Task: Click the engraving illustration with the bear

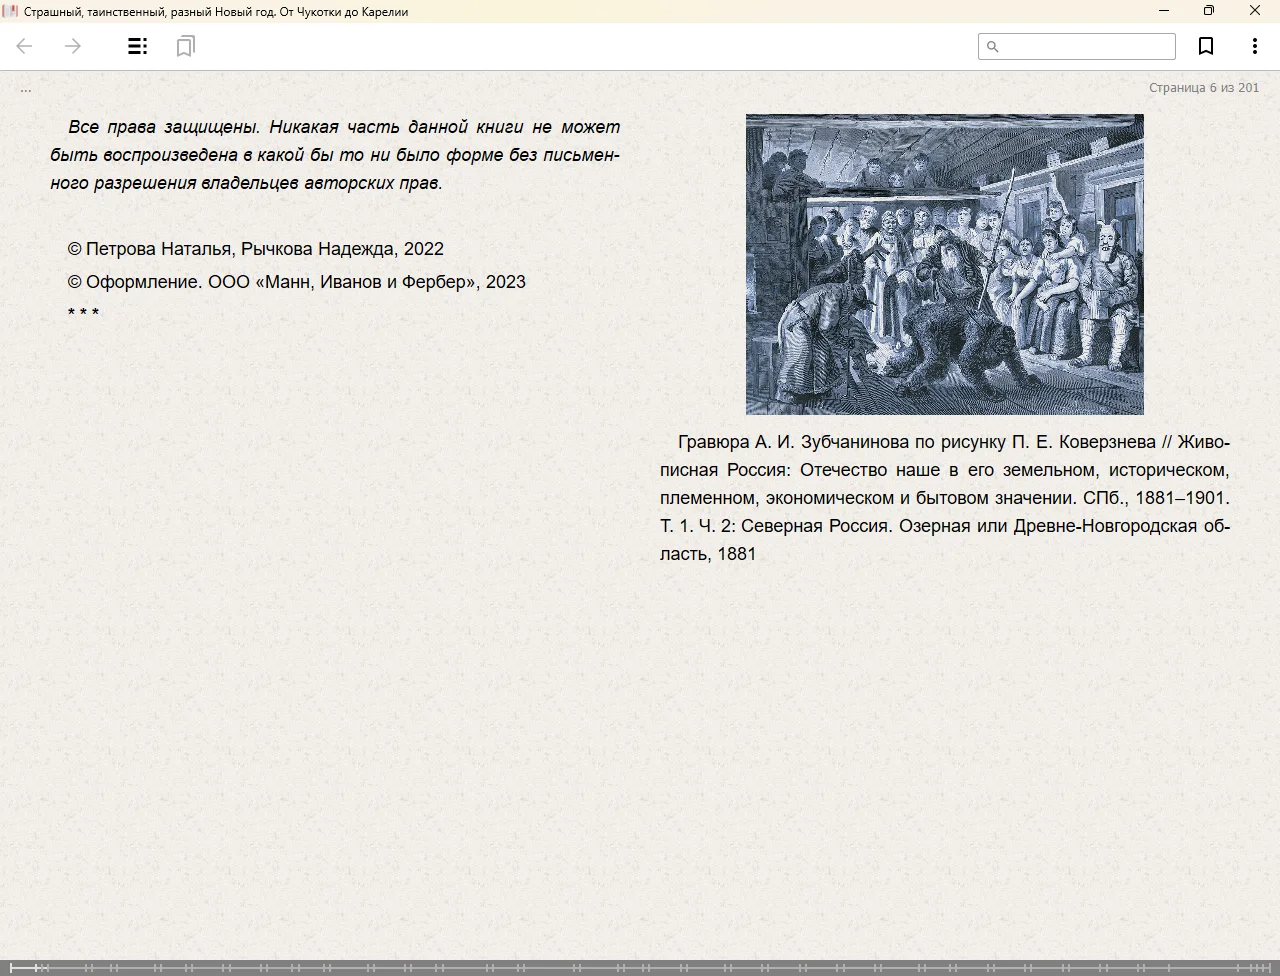Action: pos(944,264)
